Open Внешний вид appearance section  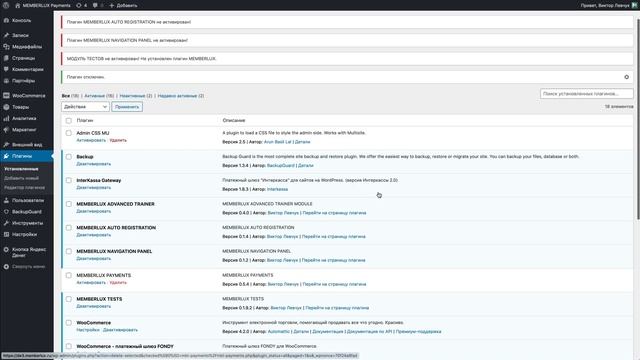click(x=27, y=144)
